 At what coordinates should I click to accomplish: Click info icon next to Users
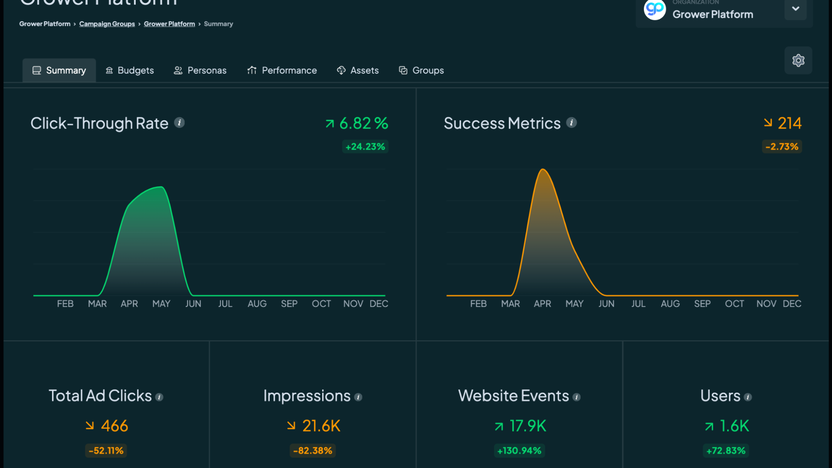click(748, 397)
